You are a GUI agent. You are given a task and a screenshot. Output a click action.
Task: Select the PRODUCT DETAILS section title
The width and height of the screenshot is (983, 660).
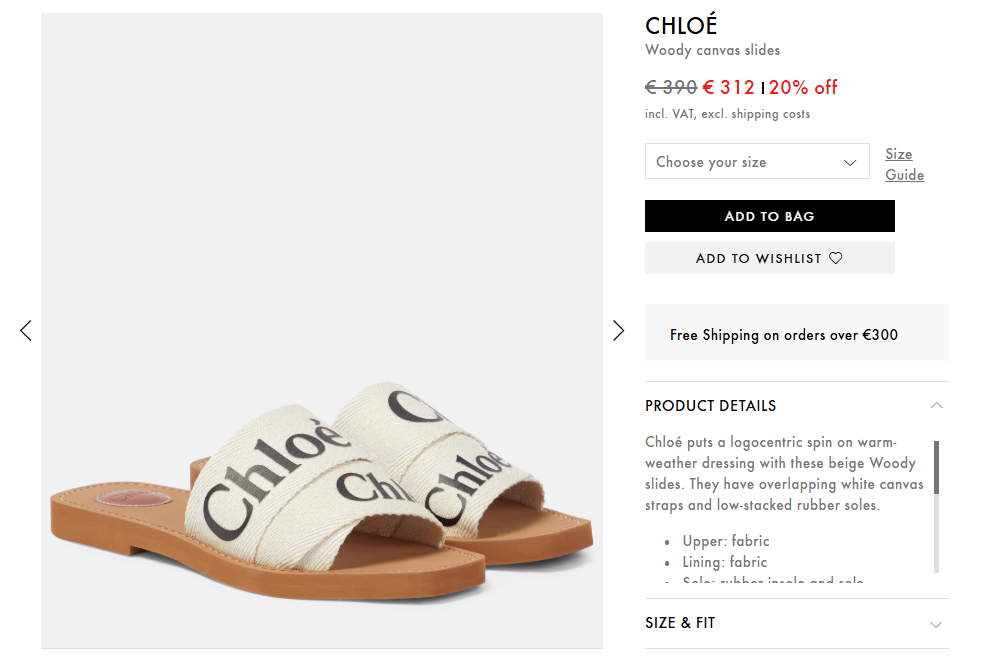coord(710,405)
